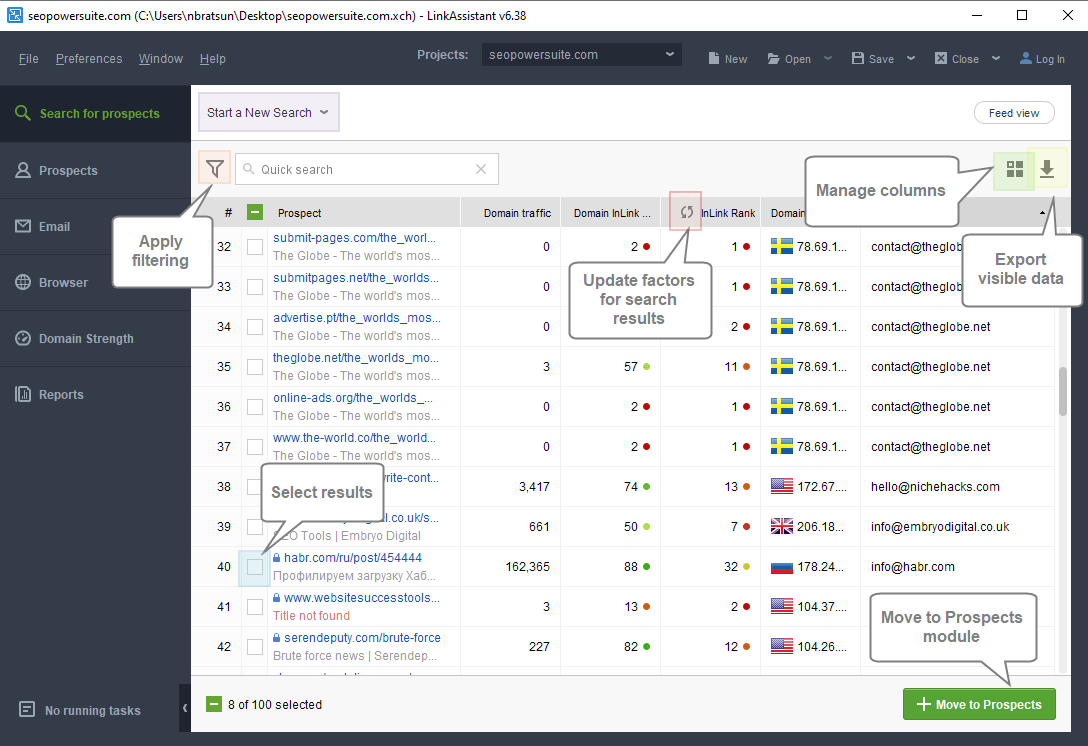The image size is (1088, 746).
Task: Check the checkbox for row 36
Action: tap(255, 407)
